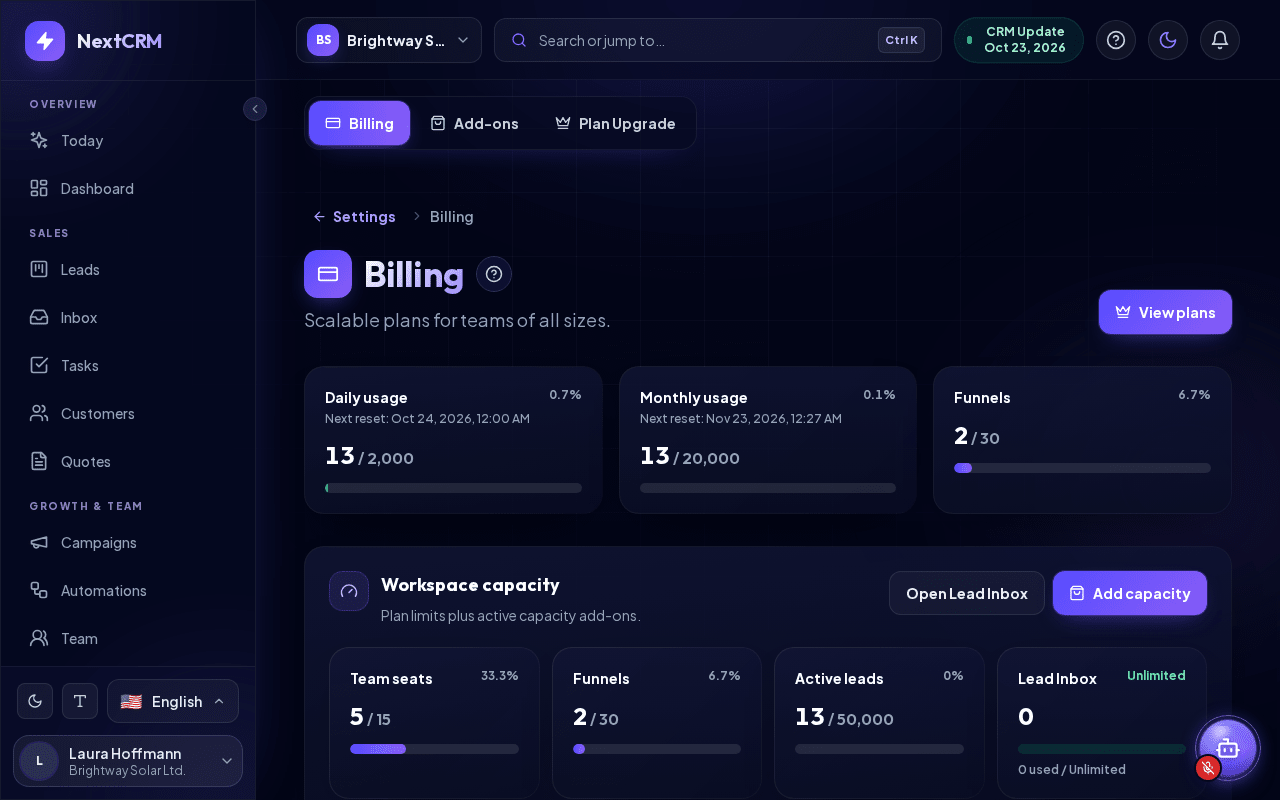Click the Monthly usage card
This screenshot has height=800, width=1280.
click(768, 440)
